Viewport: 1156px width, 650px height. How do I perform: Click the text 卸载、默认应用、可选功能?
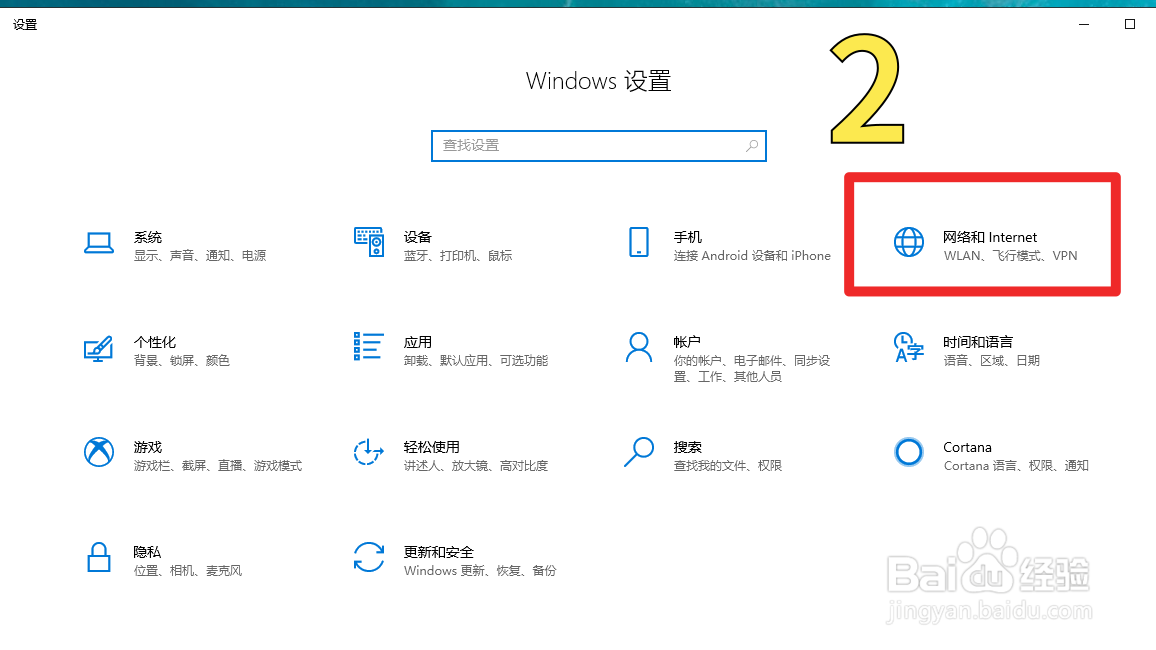(476, 360)
